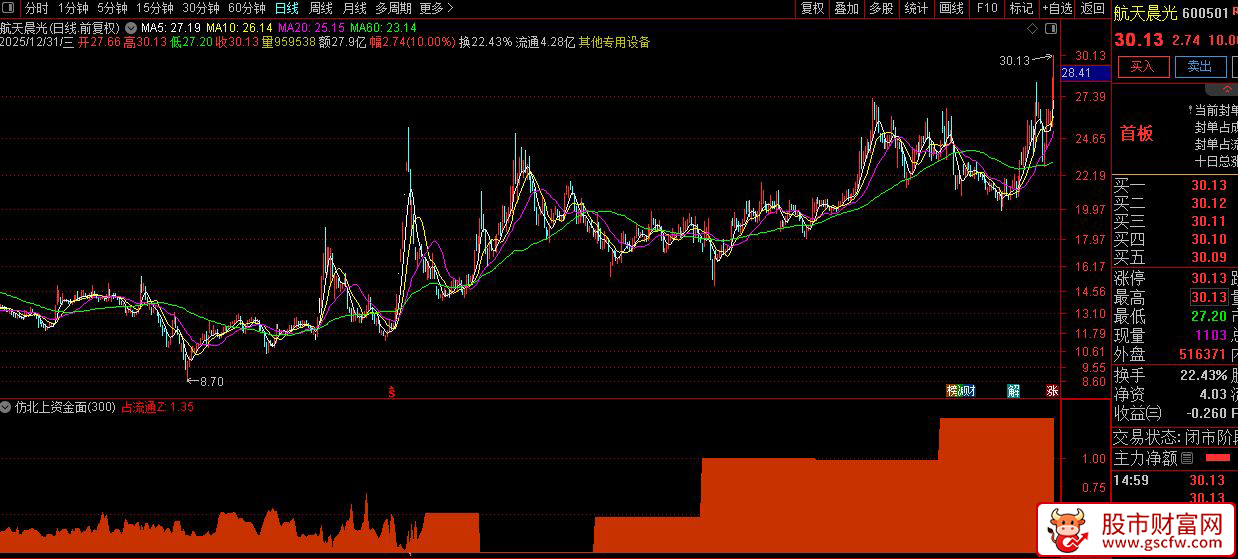Image resolution: width=1238 pixels, height=559 pixels.
Task: Select 买四 bid price 30.10
Action: (x=1208, y=240)
